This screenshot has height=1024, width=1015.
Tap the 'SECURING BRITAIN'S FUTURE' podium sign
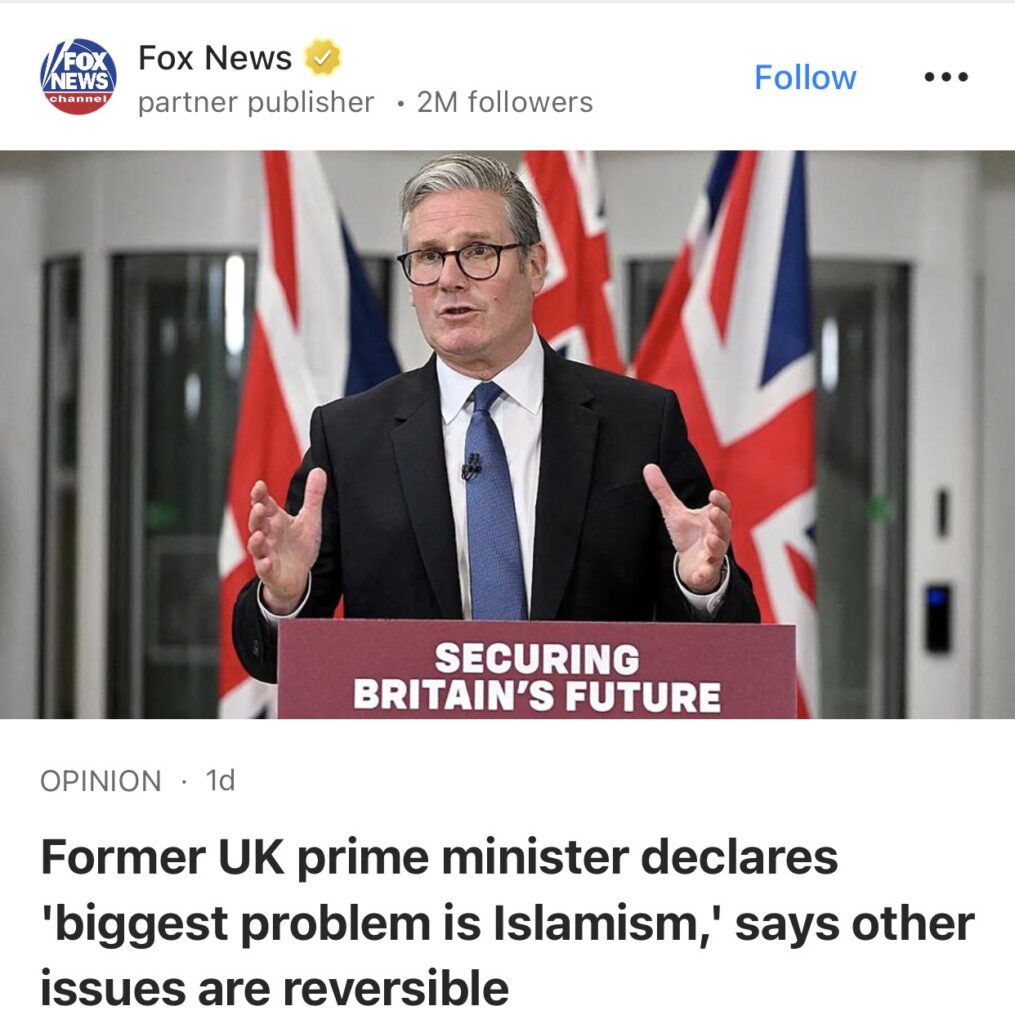(536, 670)
